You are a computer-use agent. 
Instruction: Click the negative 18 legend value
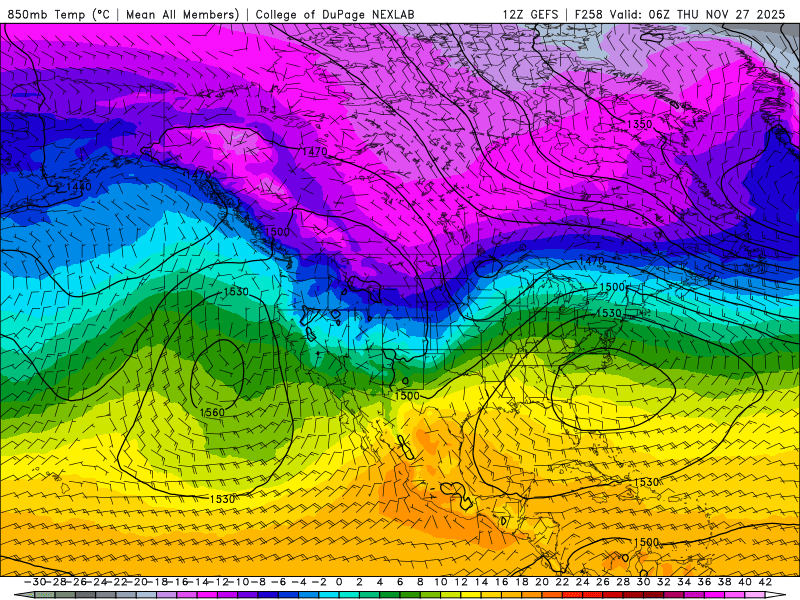[x=158, y=582]
